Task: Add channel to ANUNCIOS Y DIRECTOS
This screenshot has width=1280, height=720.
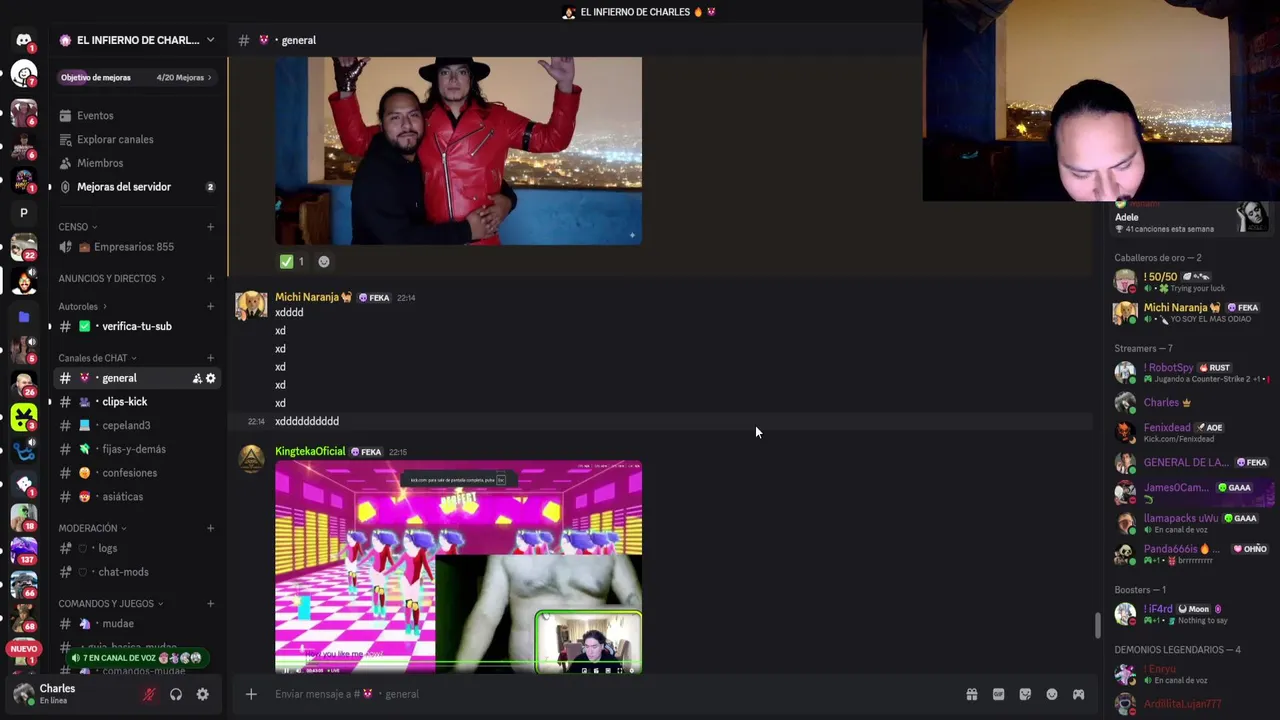Action: coord(210,278)
